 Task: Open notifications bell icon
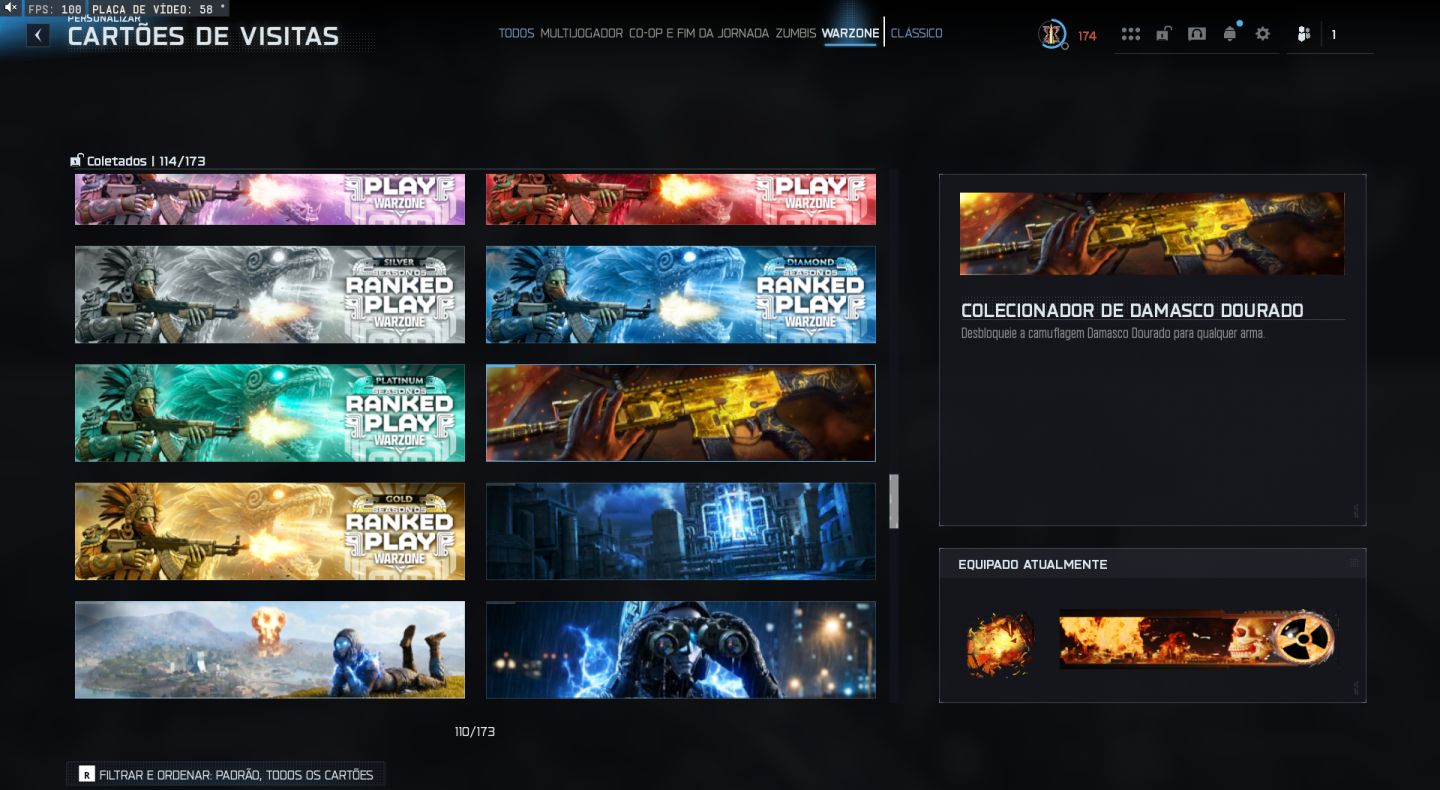[1230, 34]
